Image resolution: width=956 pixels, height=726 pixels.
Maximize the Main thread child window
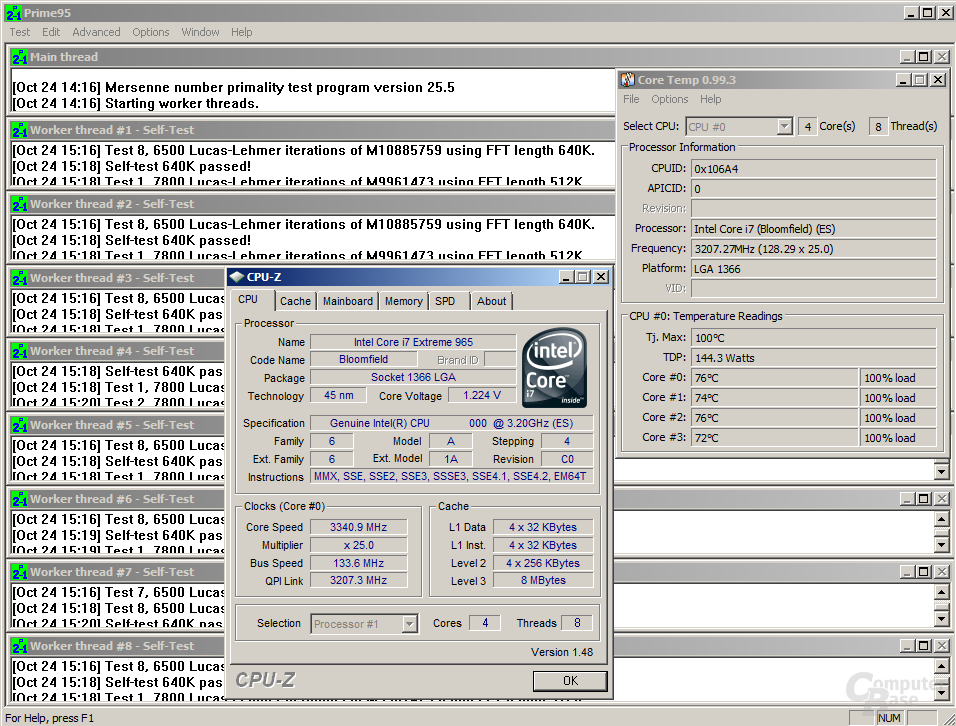(924, 57)
